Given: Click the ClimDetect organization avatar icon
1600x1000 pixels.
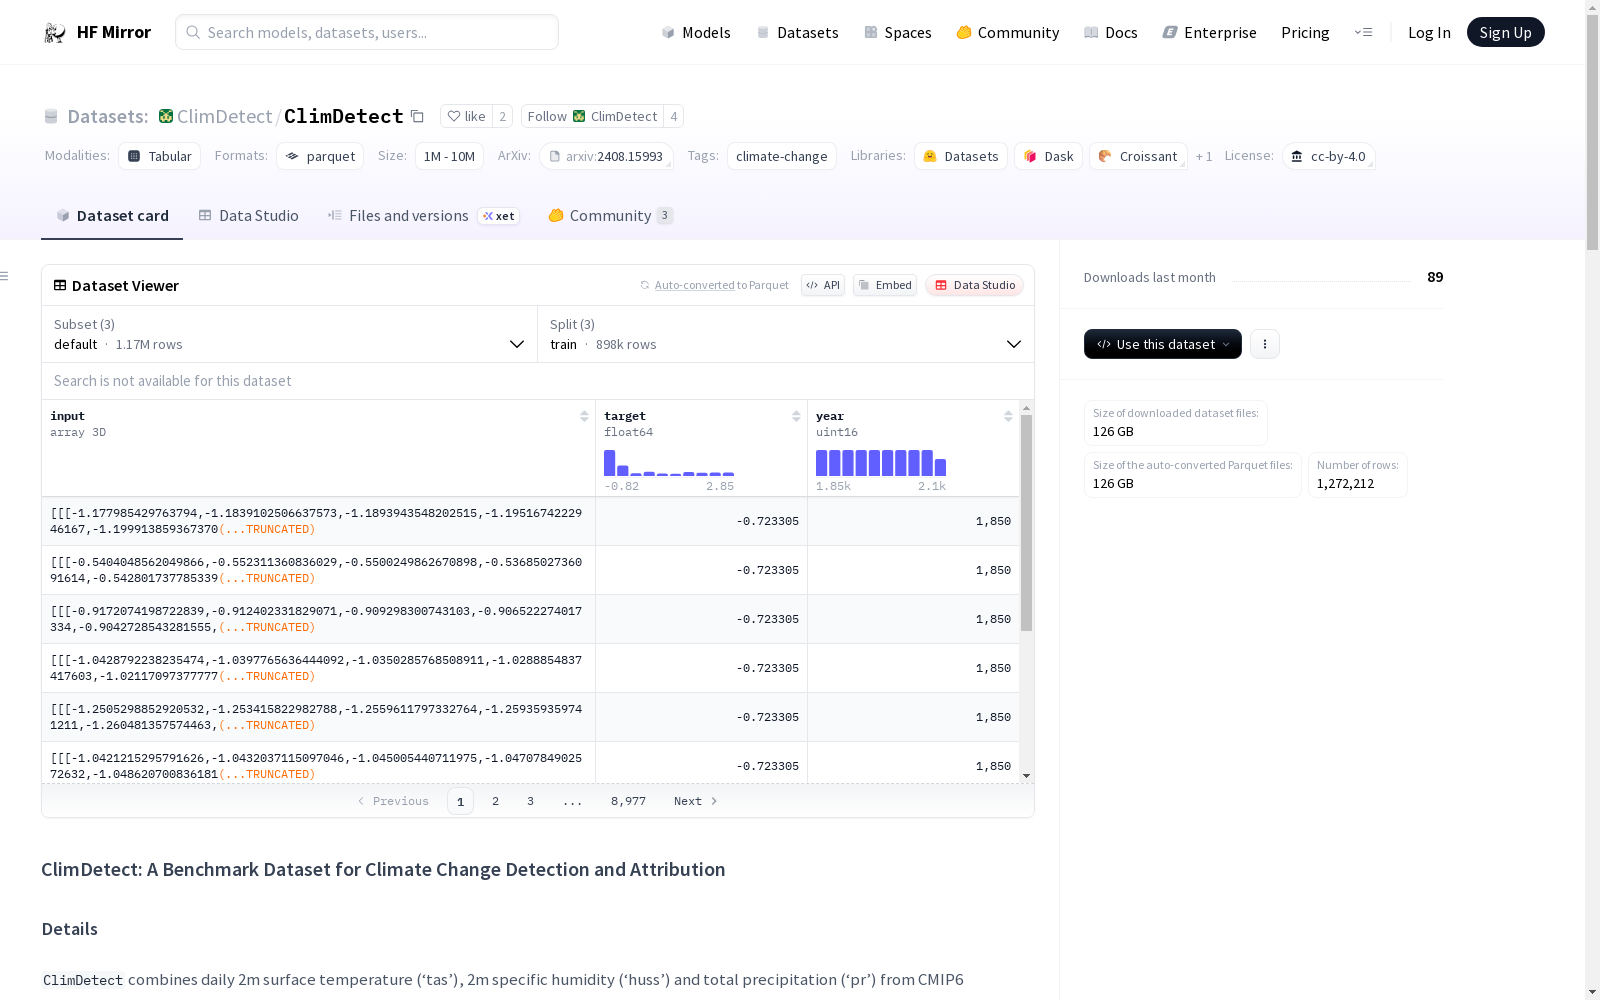Looking at the screenshot, I should [166, 117].
